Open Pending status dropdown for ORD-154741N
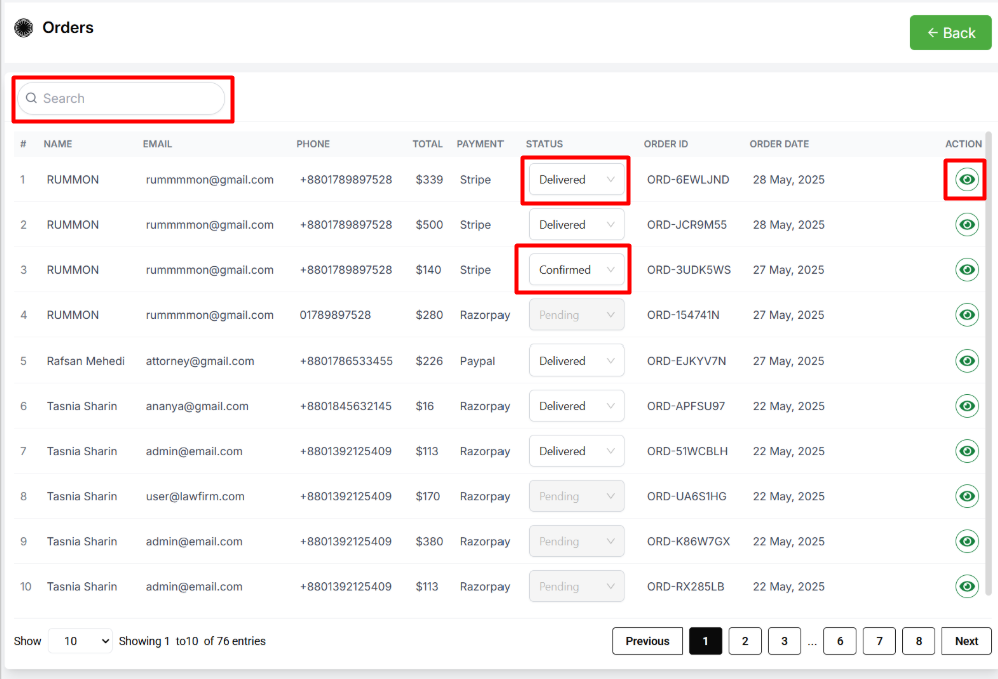This screenshot has width=998, height=679. coord(577,315)
